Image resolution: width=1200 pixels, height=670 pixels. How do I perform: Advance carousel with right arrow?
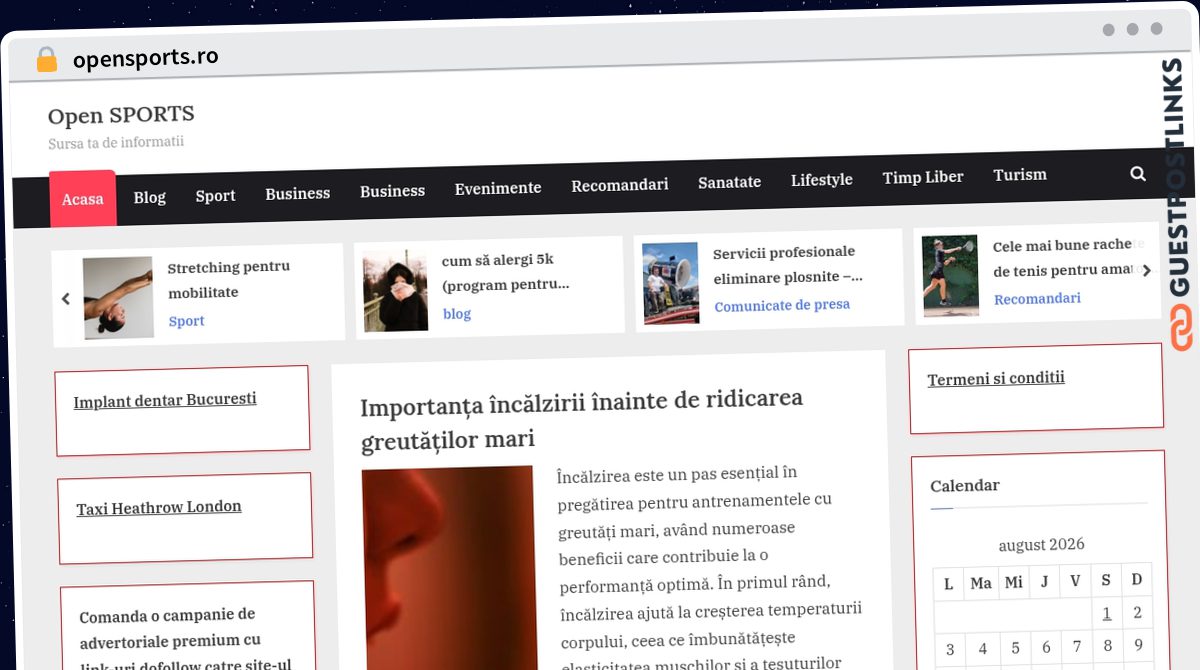click(1146, 270)
